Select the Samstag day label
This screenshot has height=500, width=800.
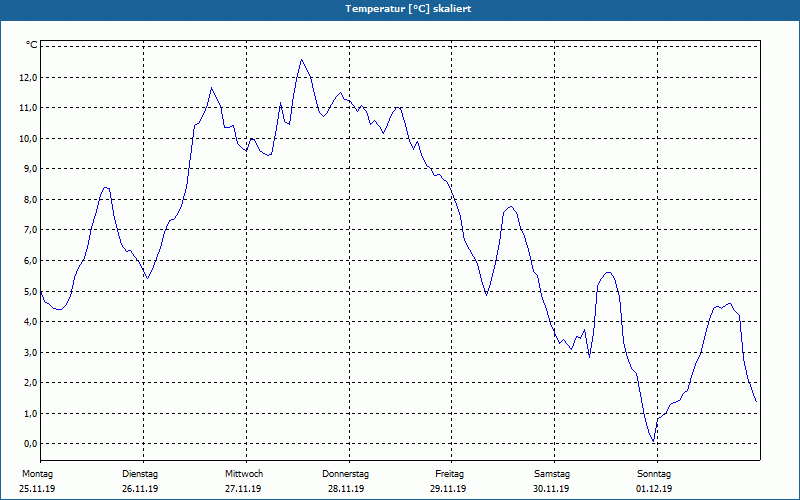pos(552,474)
